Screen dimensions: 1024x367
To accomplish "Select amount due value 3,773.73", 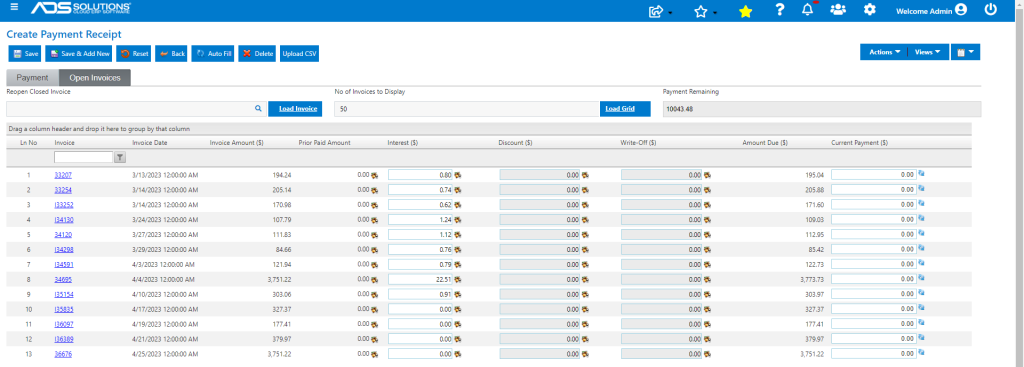I will coord(812,279).
